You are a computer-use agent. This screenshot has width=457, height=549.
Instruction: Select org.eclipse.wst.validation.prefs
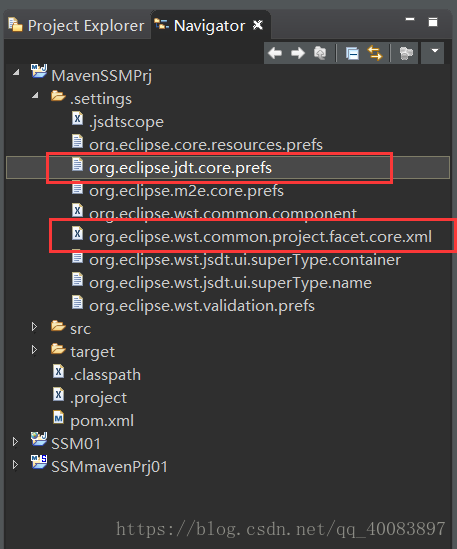[202, 306]
